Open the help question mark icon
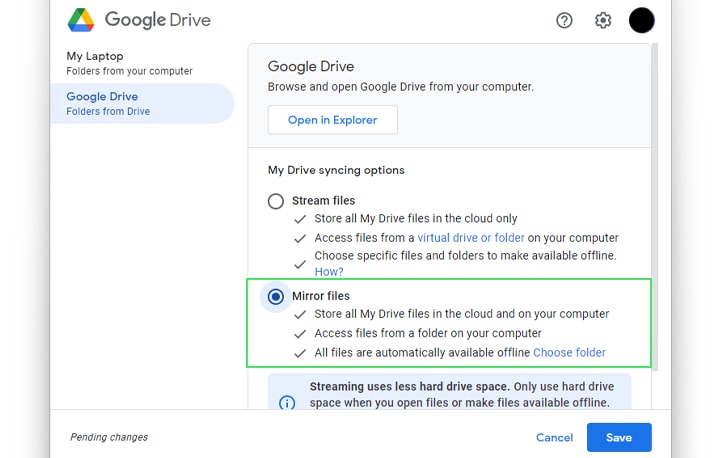Viewport: 725px width, 458px height. coord(564,20)
